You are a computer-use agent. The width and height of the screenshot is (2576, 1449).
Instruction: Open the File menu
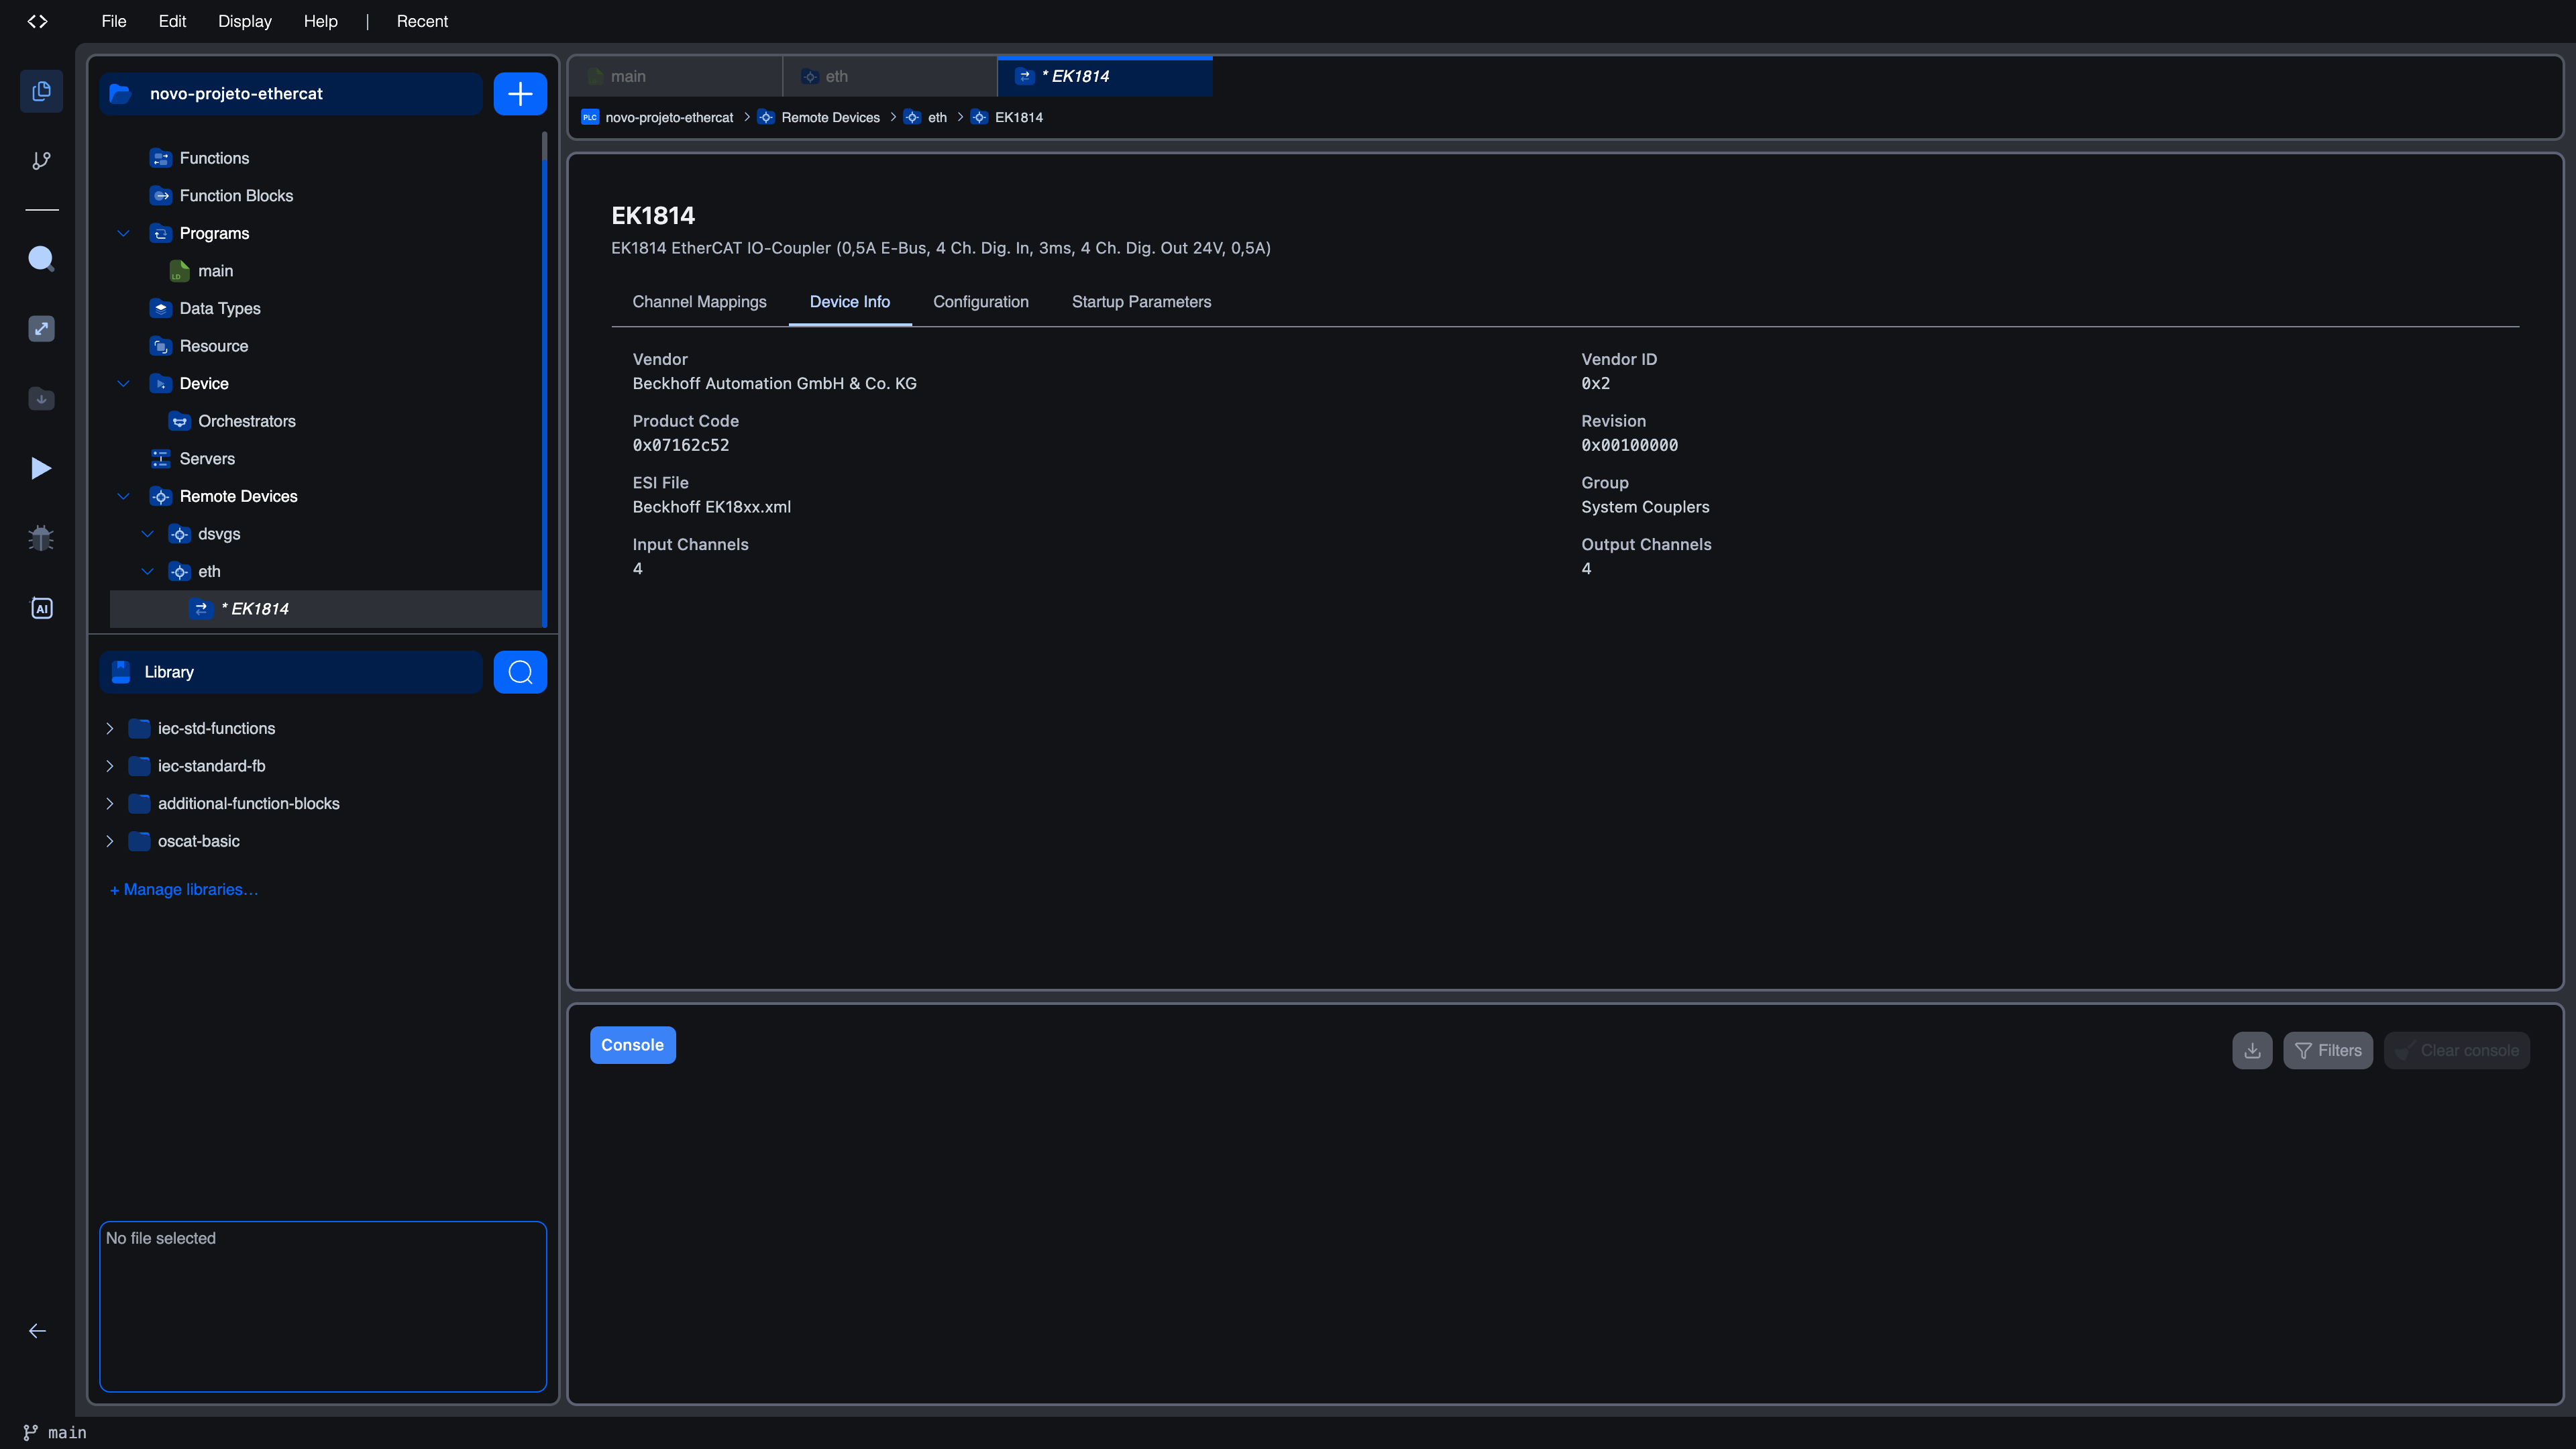[x=114, y=21]
